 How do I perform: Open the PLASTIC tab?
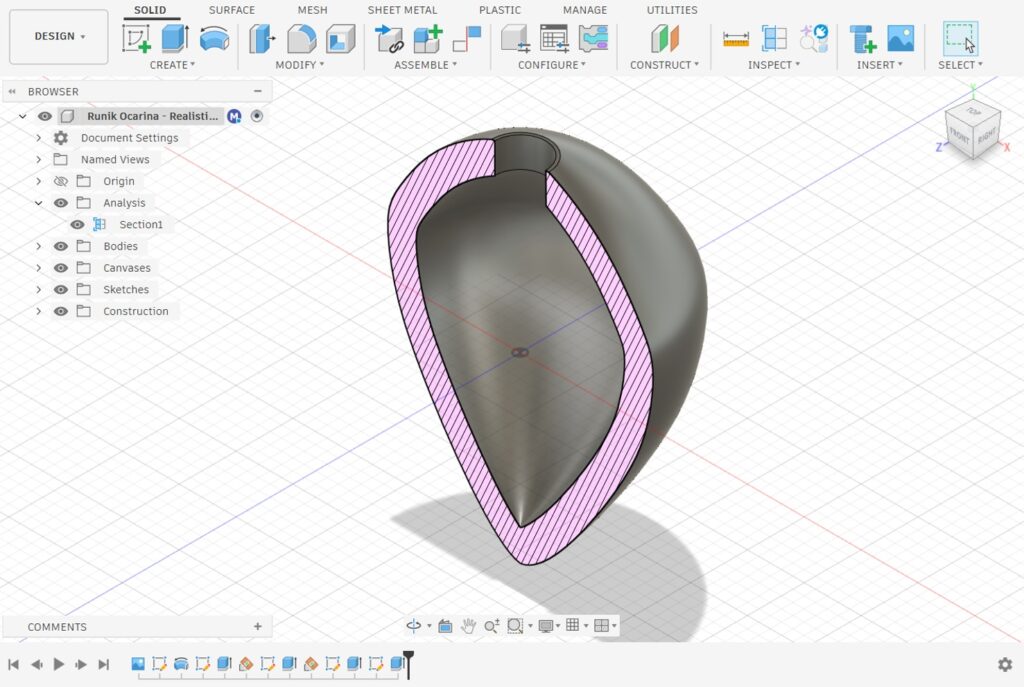[500, 10]
